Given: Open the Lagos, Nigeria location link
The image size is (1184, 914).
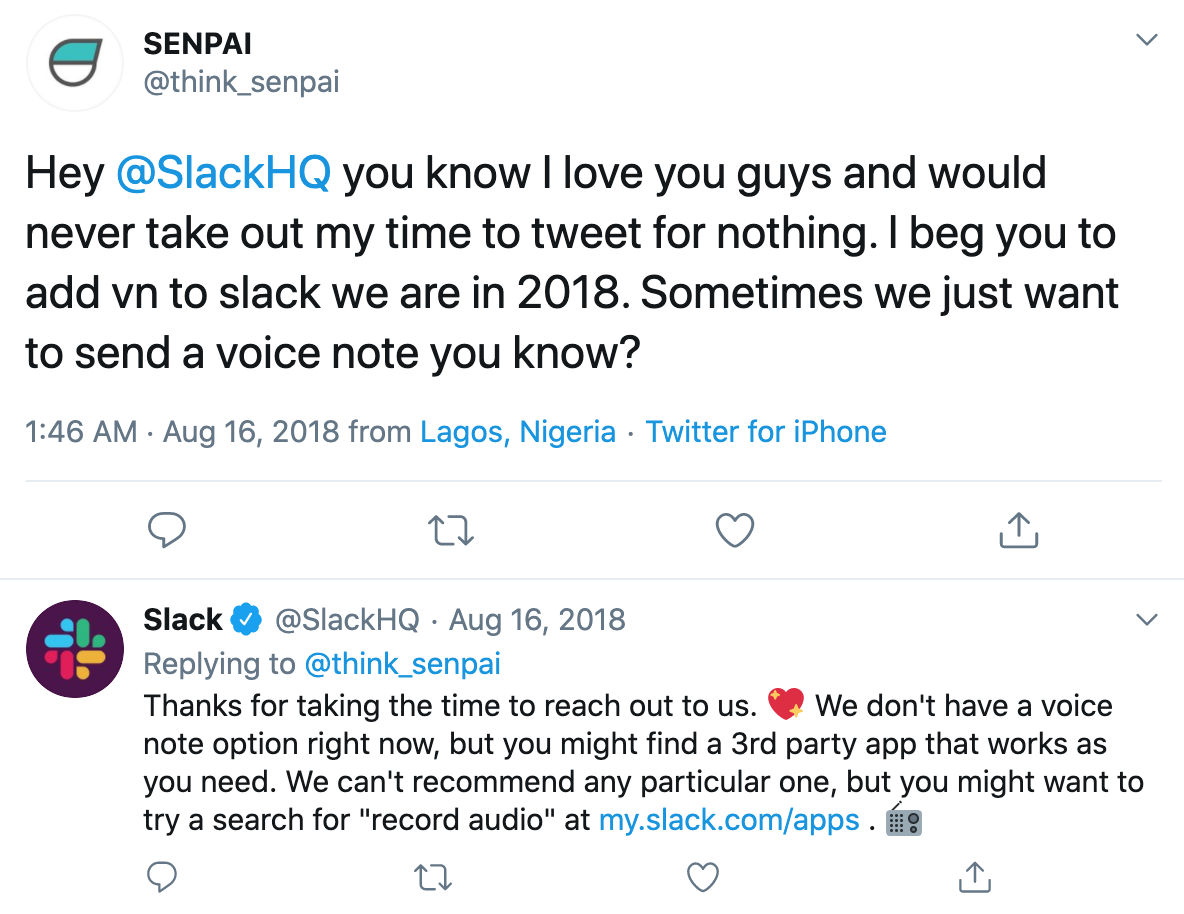Looking at the screenshot, I should (x=518, y=432).
